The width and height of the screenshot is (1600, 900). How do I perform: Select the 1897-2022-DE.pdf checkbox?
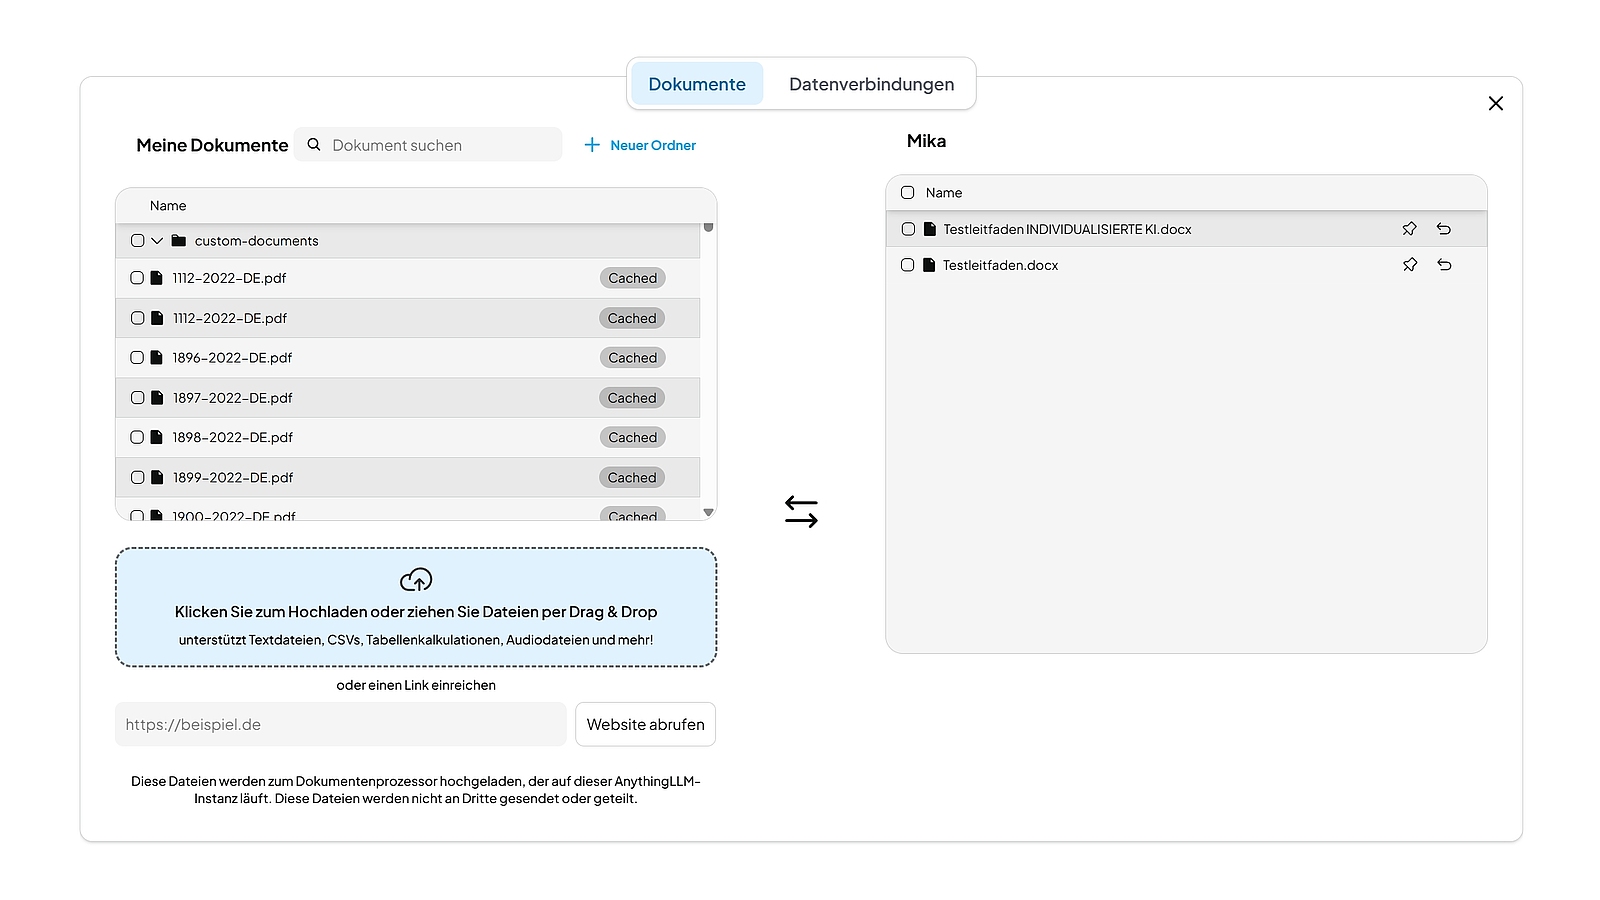pyautogui.click(x=138, y=398)
